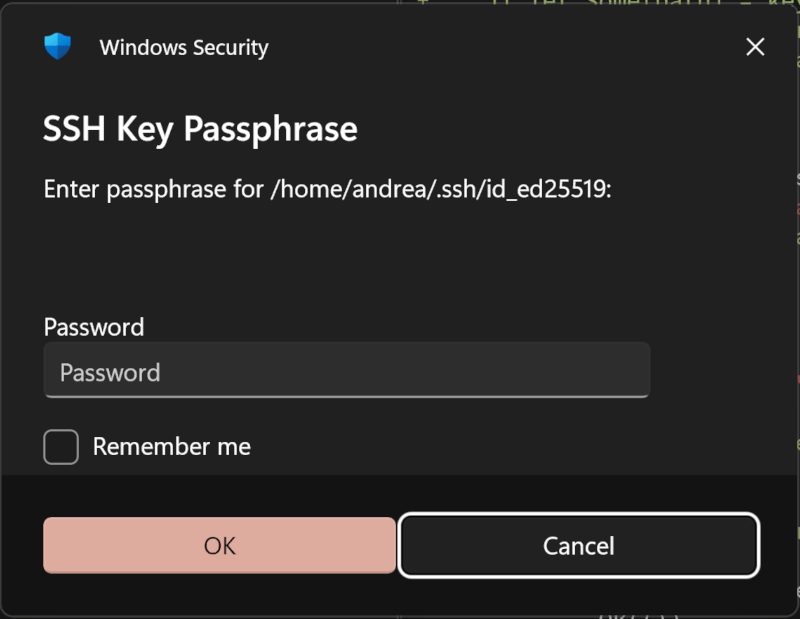
Task: Click the Password label above the field
Action: 94,327
